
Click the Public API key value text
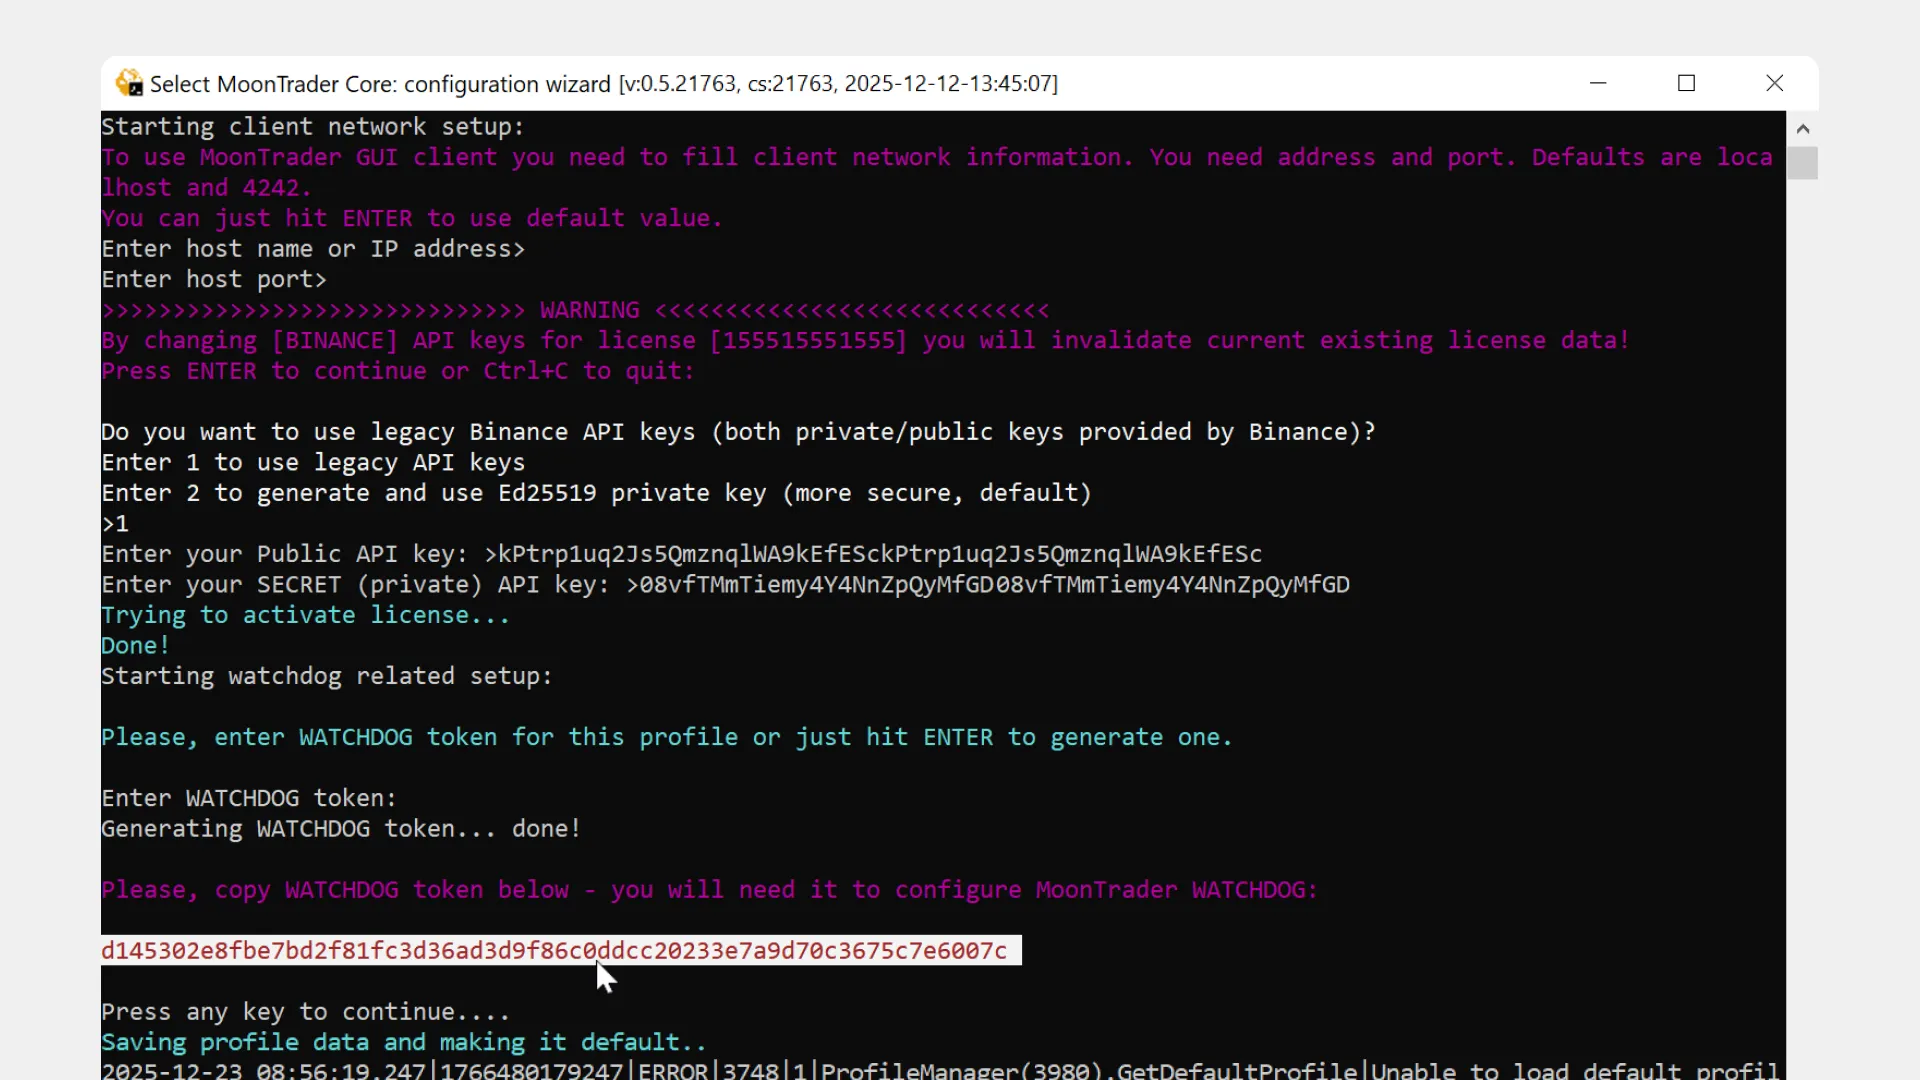point(878,554)
